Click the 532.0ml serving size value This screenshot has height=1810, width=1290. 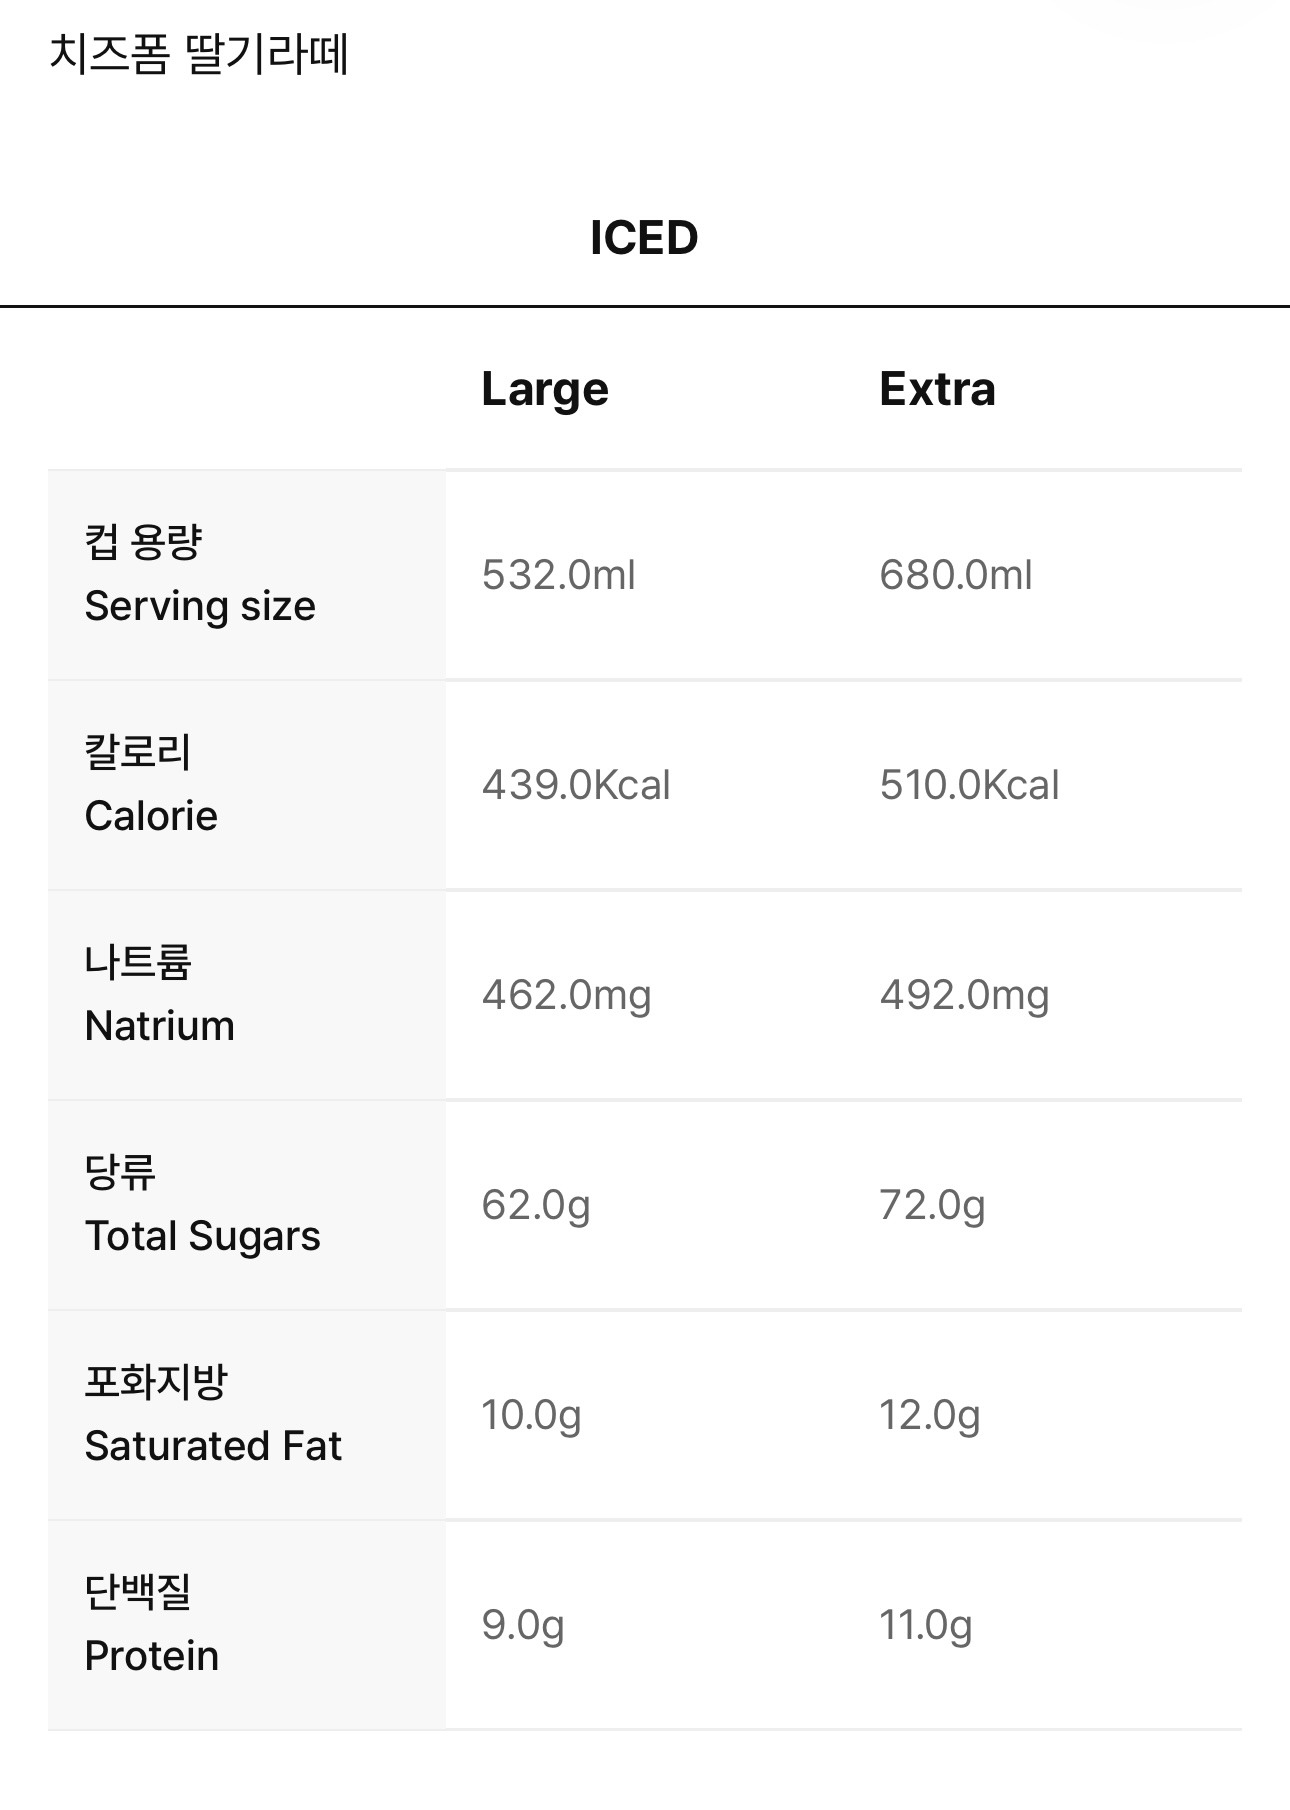(558, 576)
